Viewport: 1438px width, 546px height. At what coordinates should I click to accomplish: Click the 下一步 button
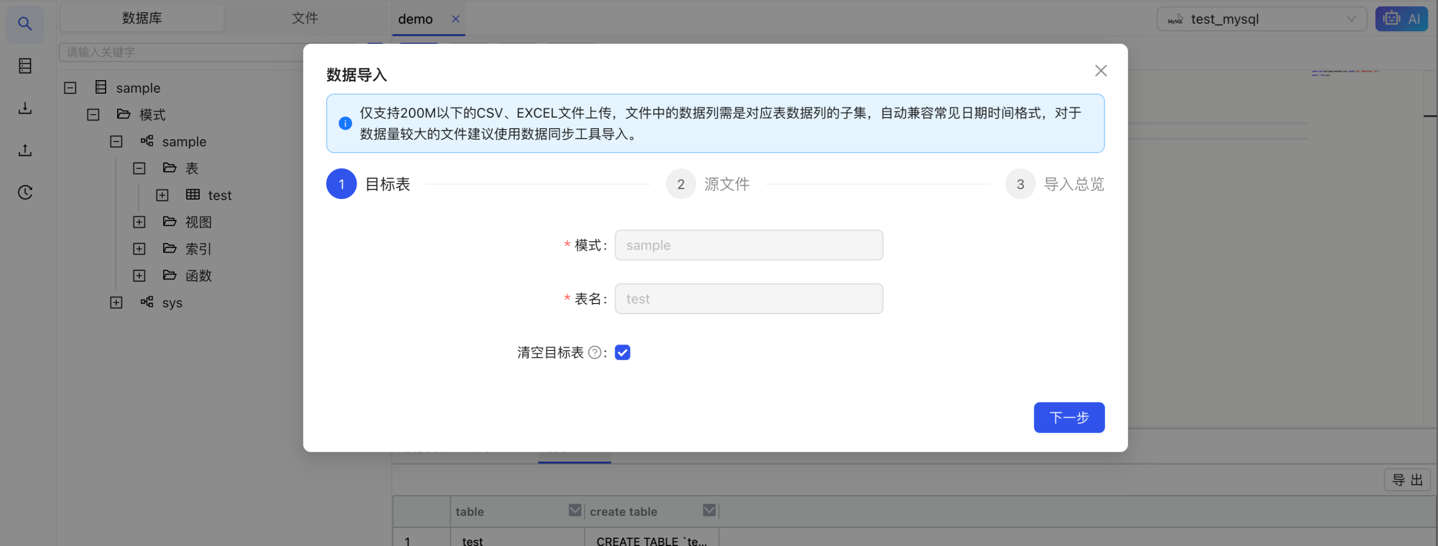(1069, 417)
